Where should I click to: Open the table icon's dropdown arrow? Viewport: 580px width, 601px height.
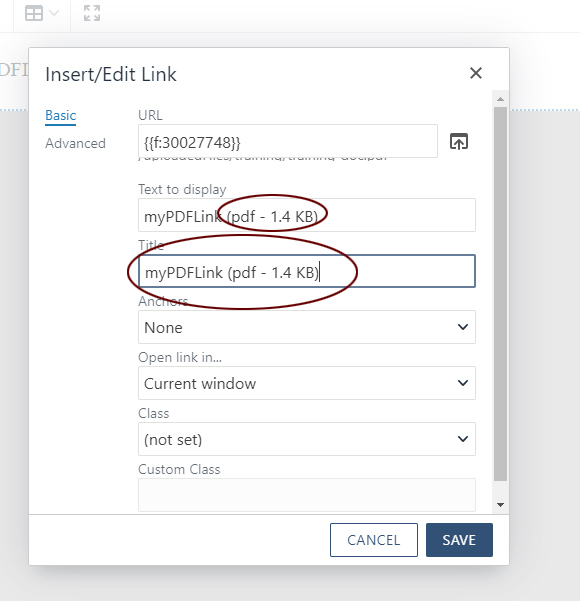54,13
